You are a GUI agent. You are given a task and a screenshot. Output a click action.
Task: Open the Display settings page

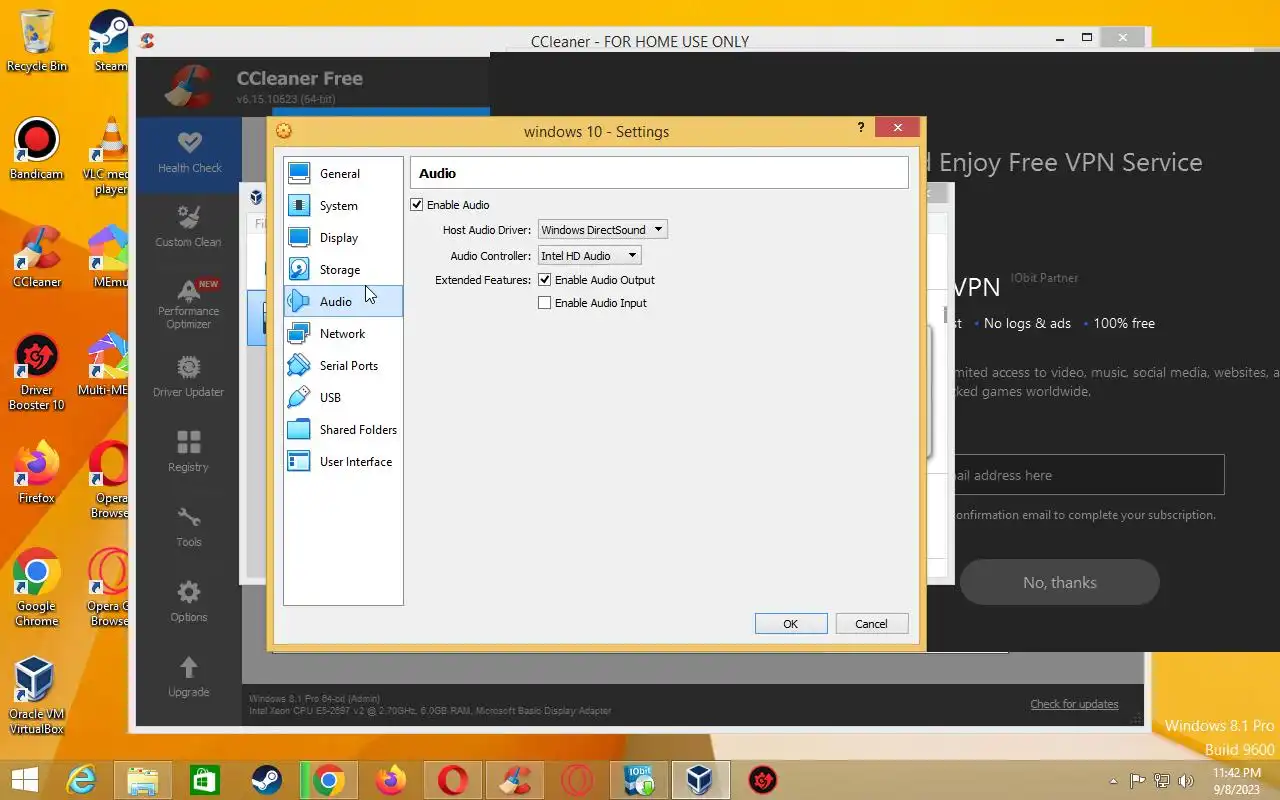click(343, 238)
